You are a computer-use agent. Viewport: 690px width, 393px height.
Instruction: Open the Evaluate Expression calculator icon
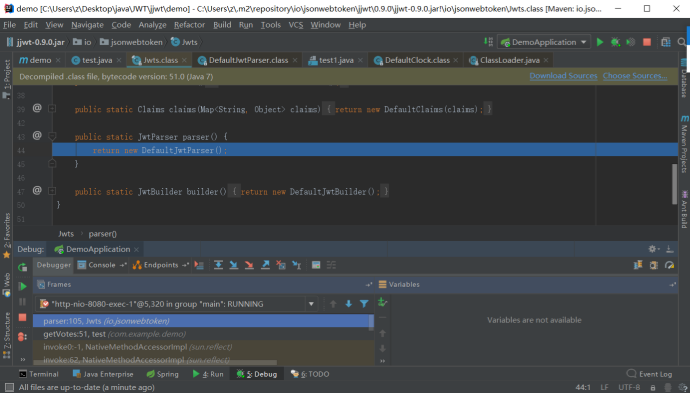pyautogui.click(x=316, y=265)
